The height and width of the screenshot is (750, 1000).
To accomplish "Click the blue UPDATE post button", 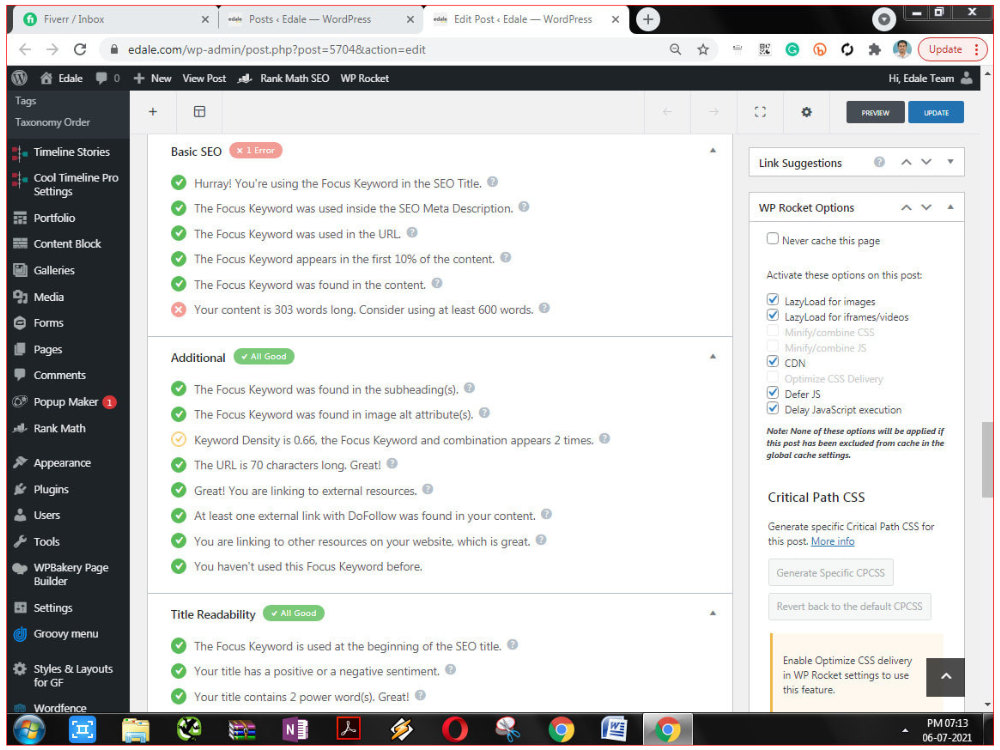I will point(936,112).
